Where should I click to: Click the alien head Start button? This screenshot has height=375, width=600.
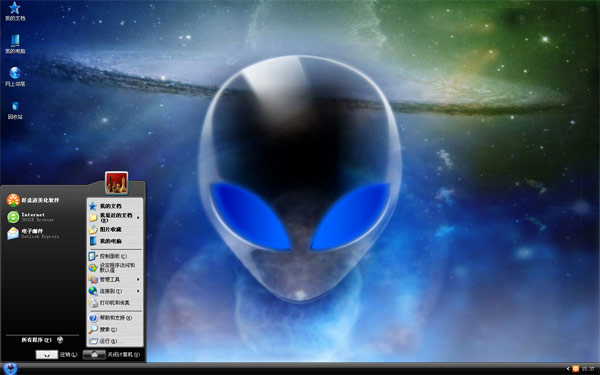[10, 368]
